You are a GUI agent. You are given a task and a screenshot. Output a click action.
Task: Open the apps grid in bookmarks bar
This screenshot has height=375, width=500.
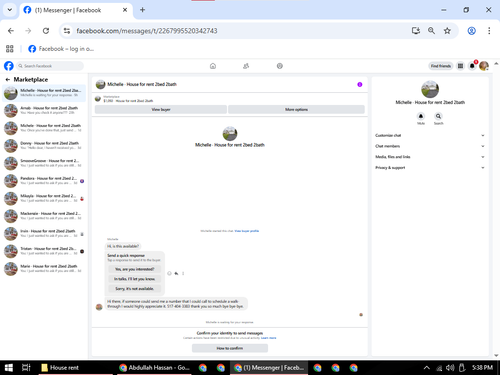[x=10, y=49]
